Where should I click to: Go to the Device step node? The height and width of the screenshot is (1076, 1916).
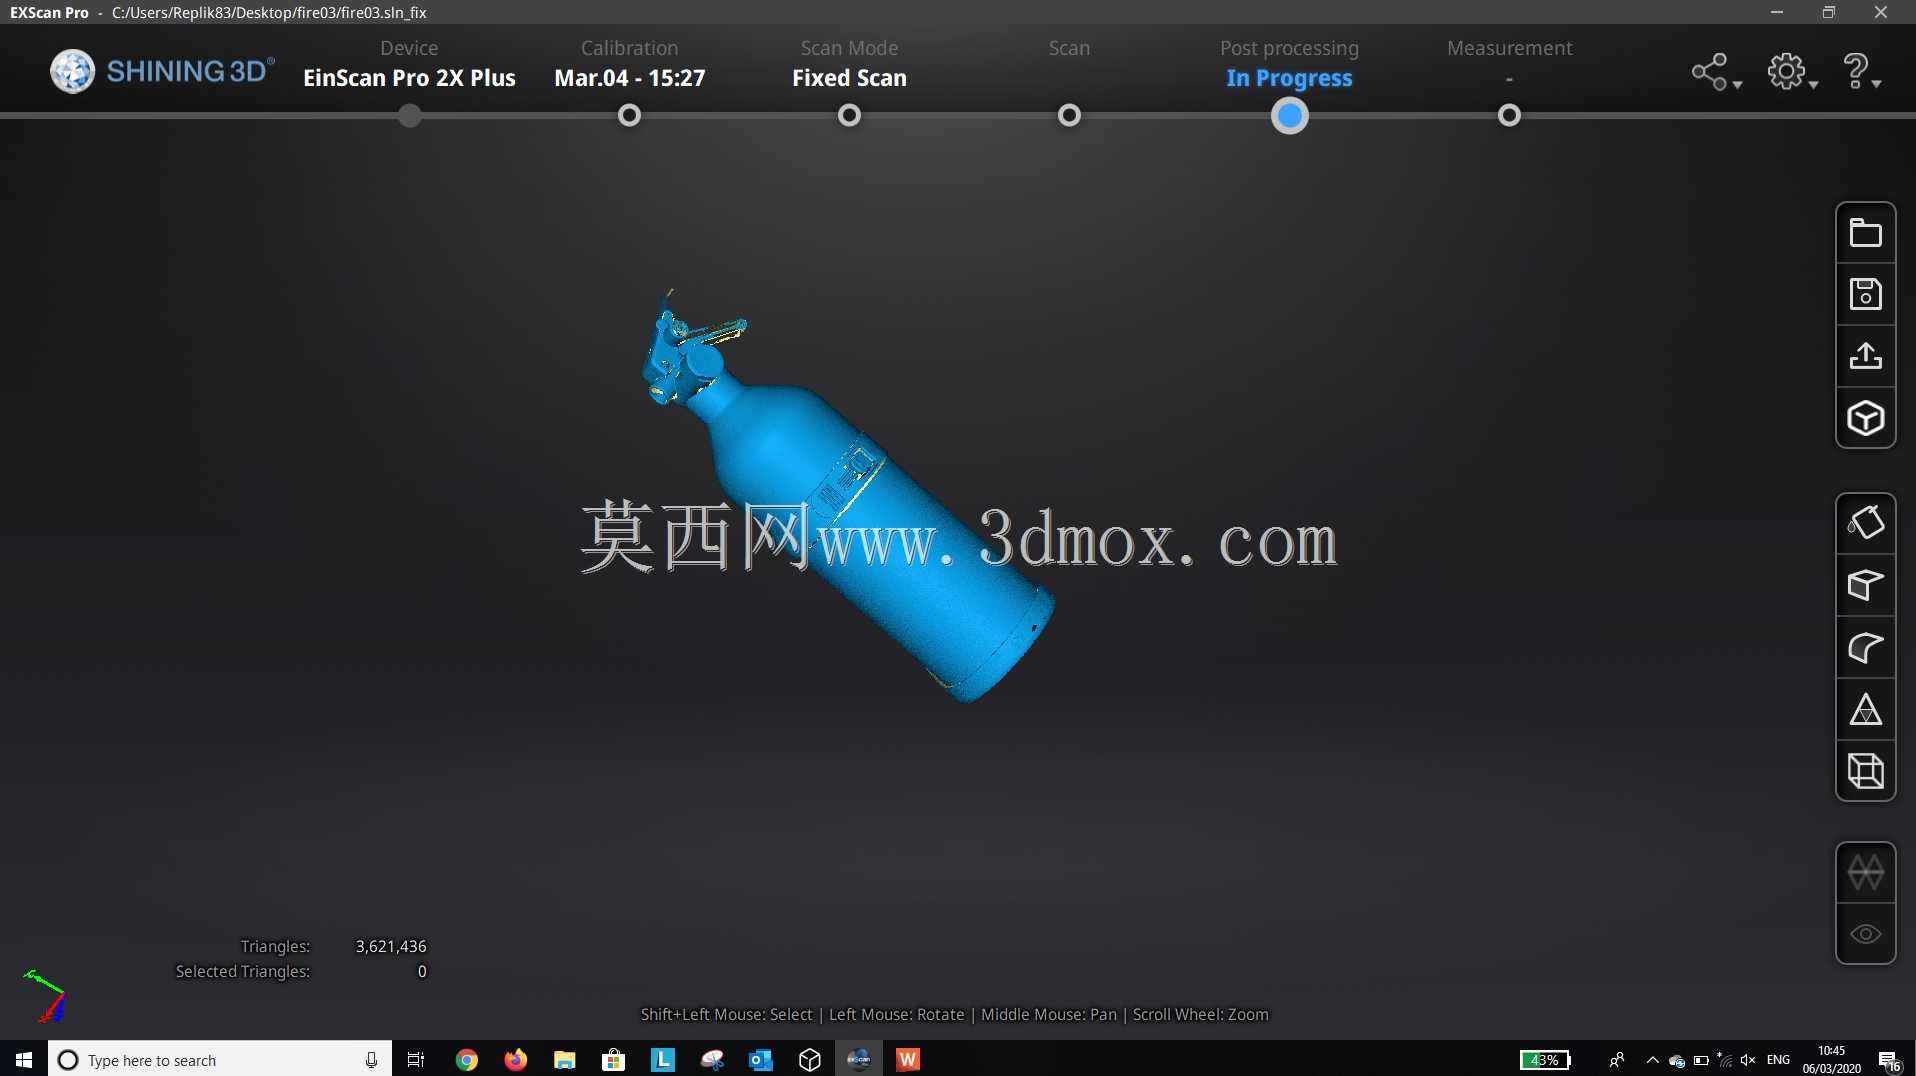409,116
